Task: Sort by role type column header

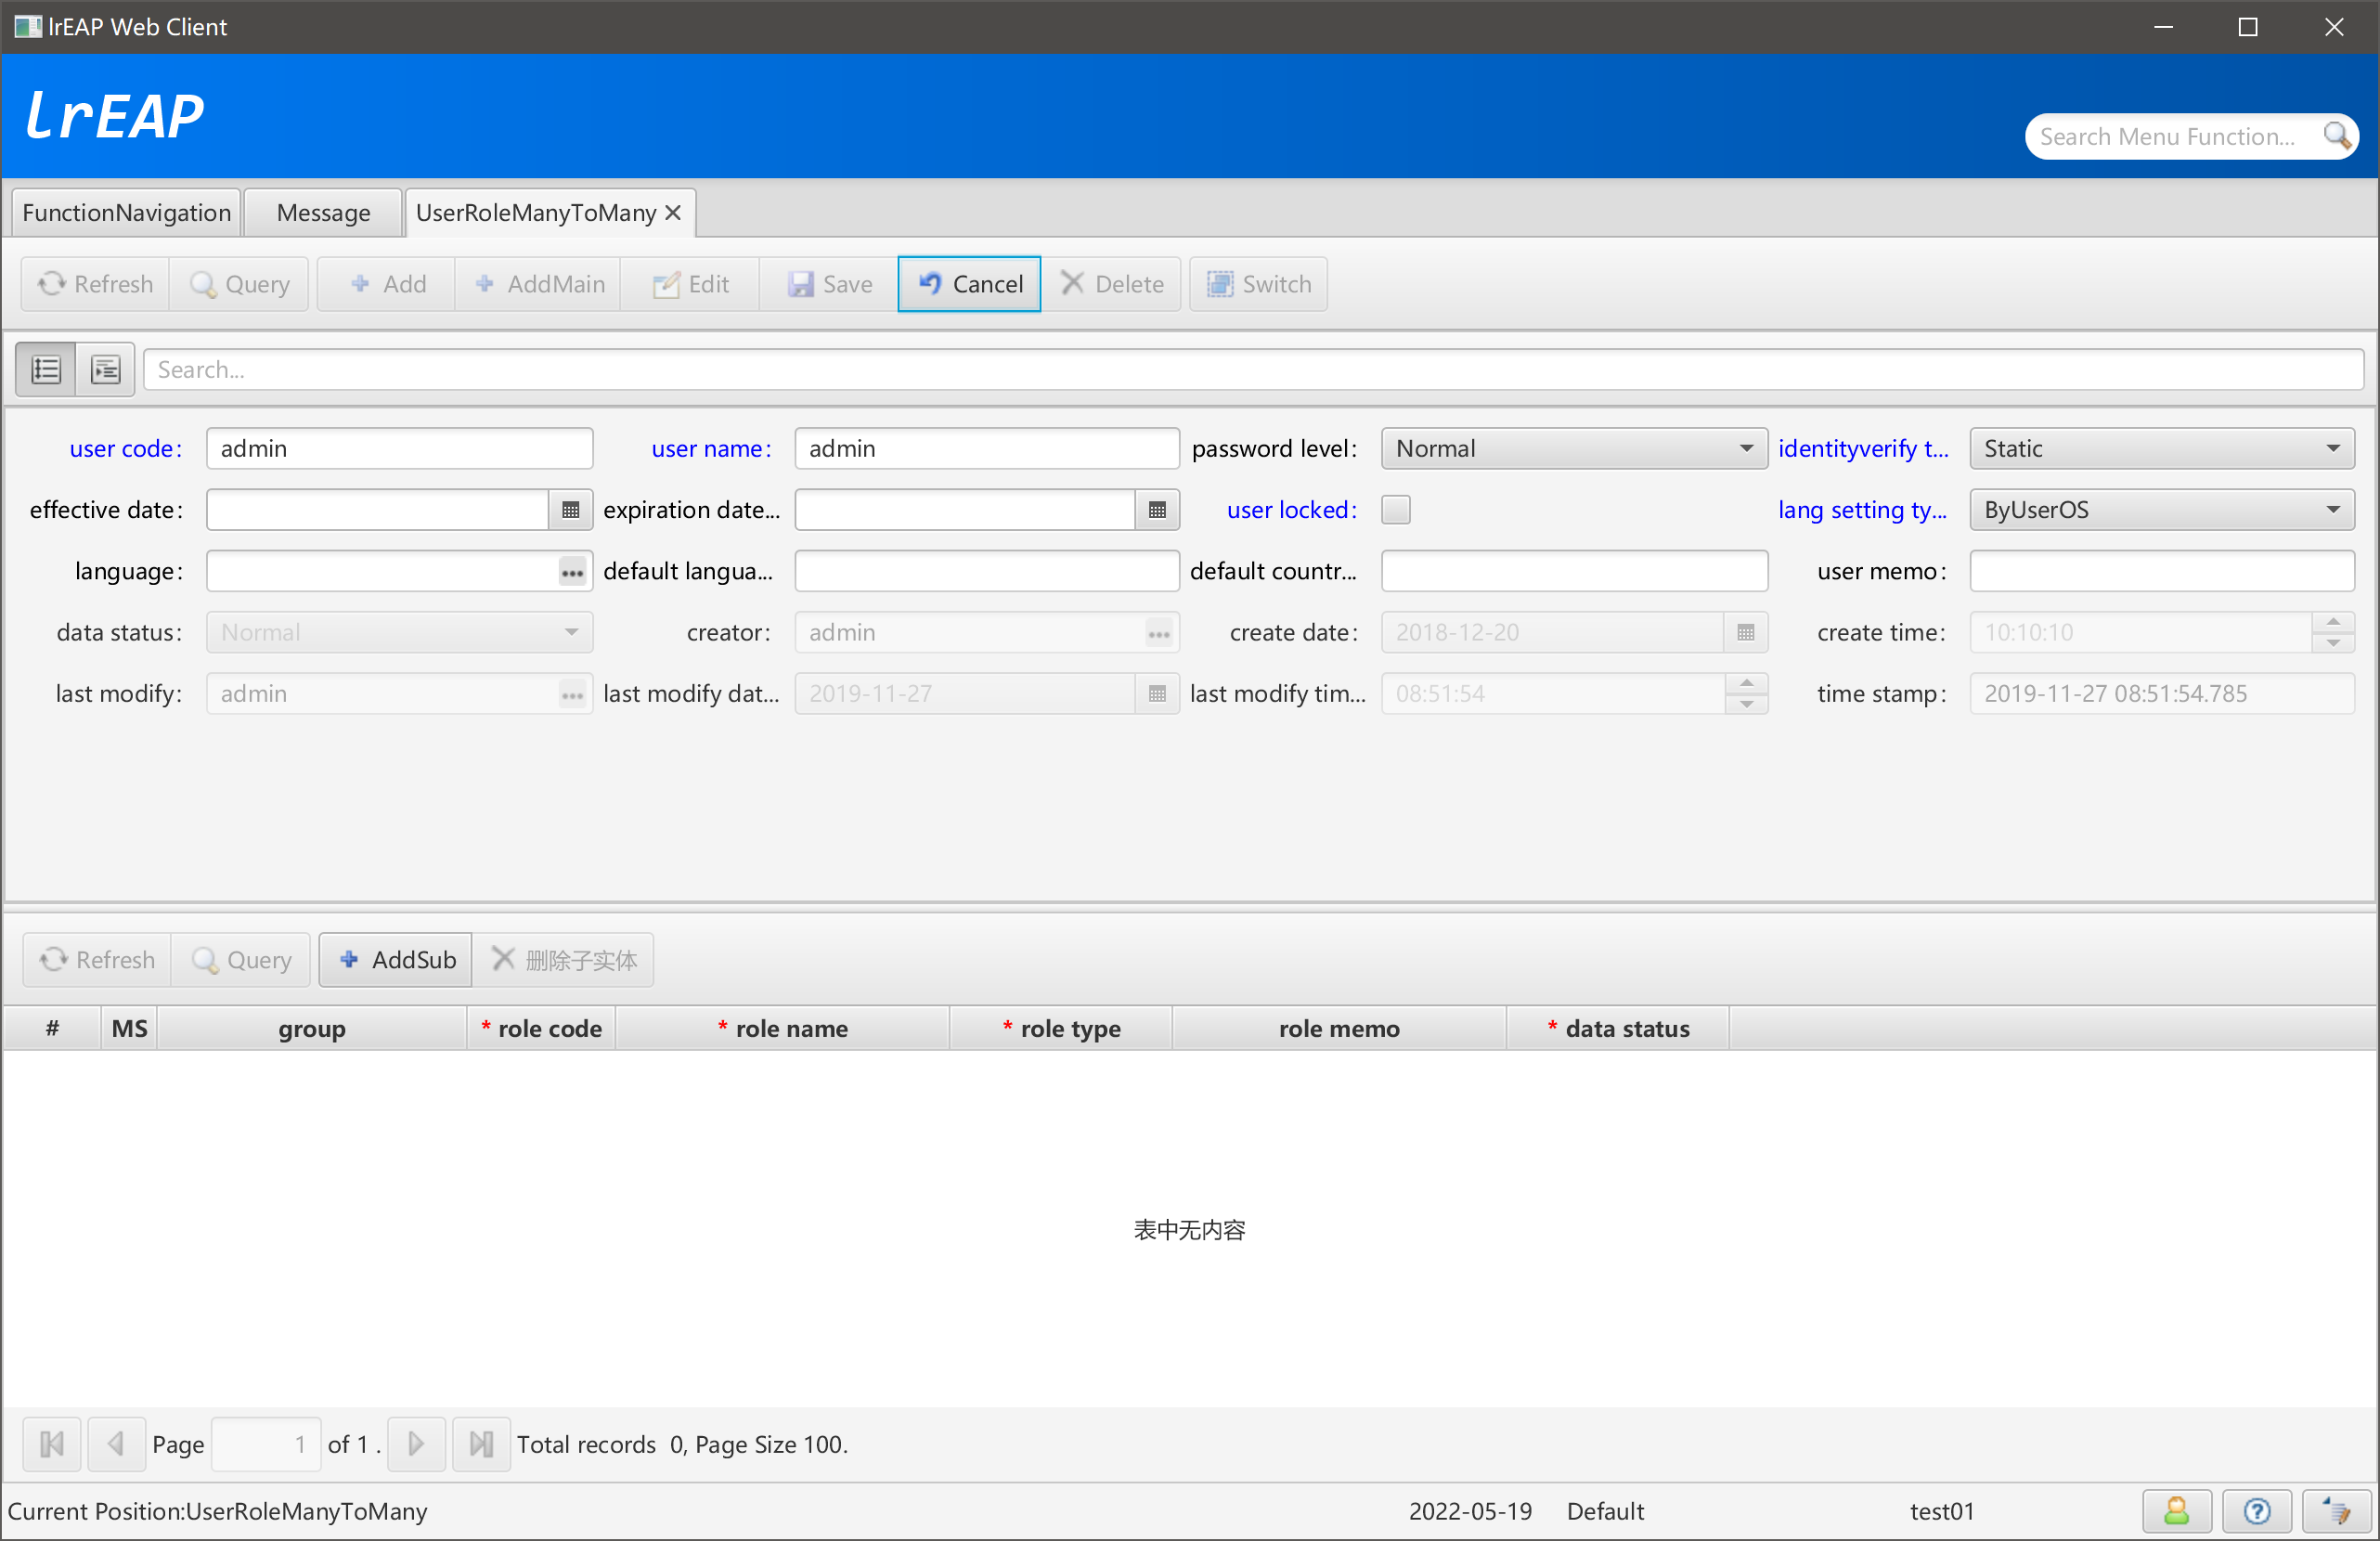Action: pos(1060,1029)
